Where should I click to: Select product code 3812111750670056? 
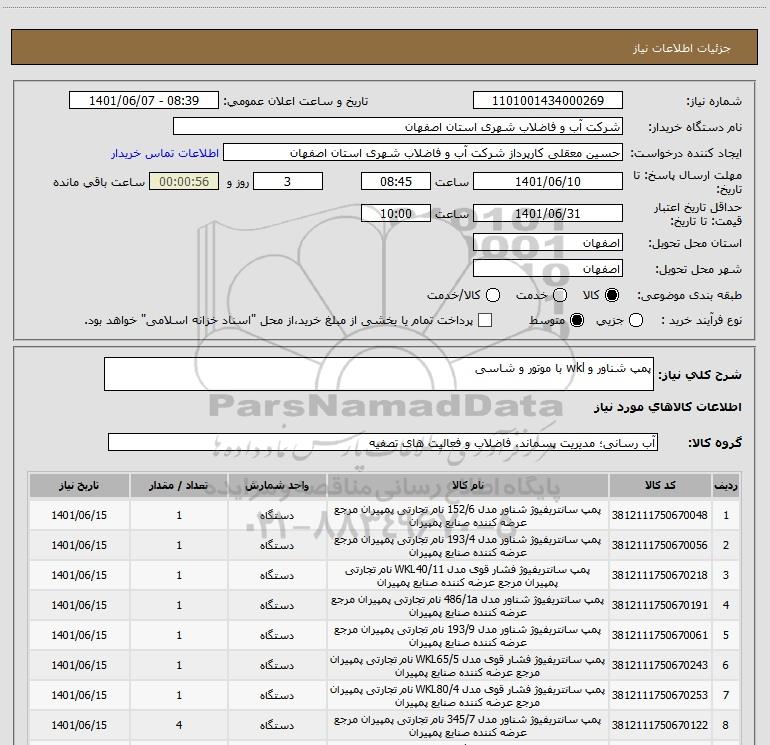(x=660, y=545)
